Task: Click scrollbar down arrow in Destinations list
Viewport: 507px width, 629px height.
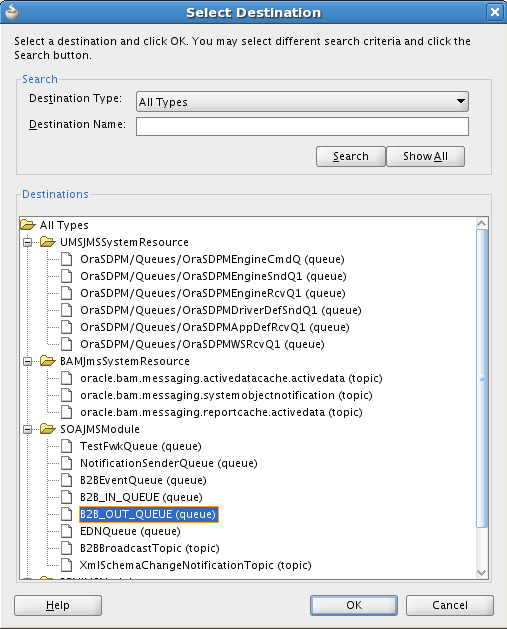Action: 482,573
